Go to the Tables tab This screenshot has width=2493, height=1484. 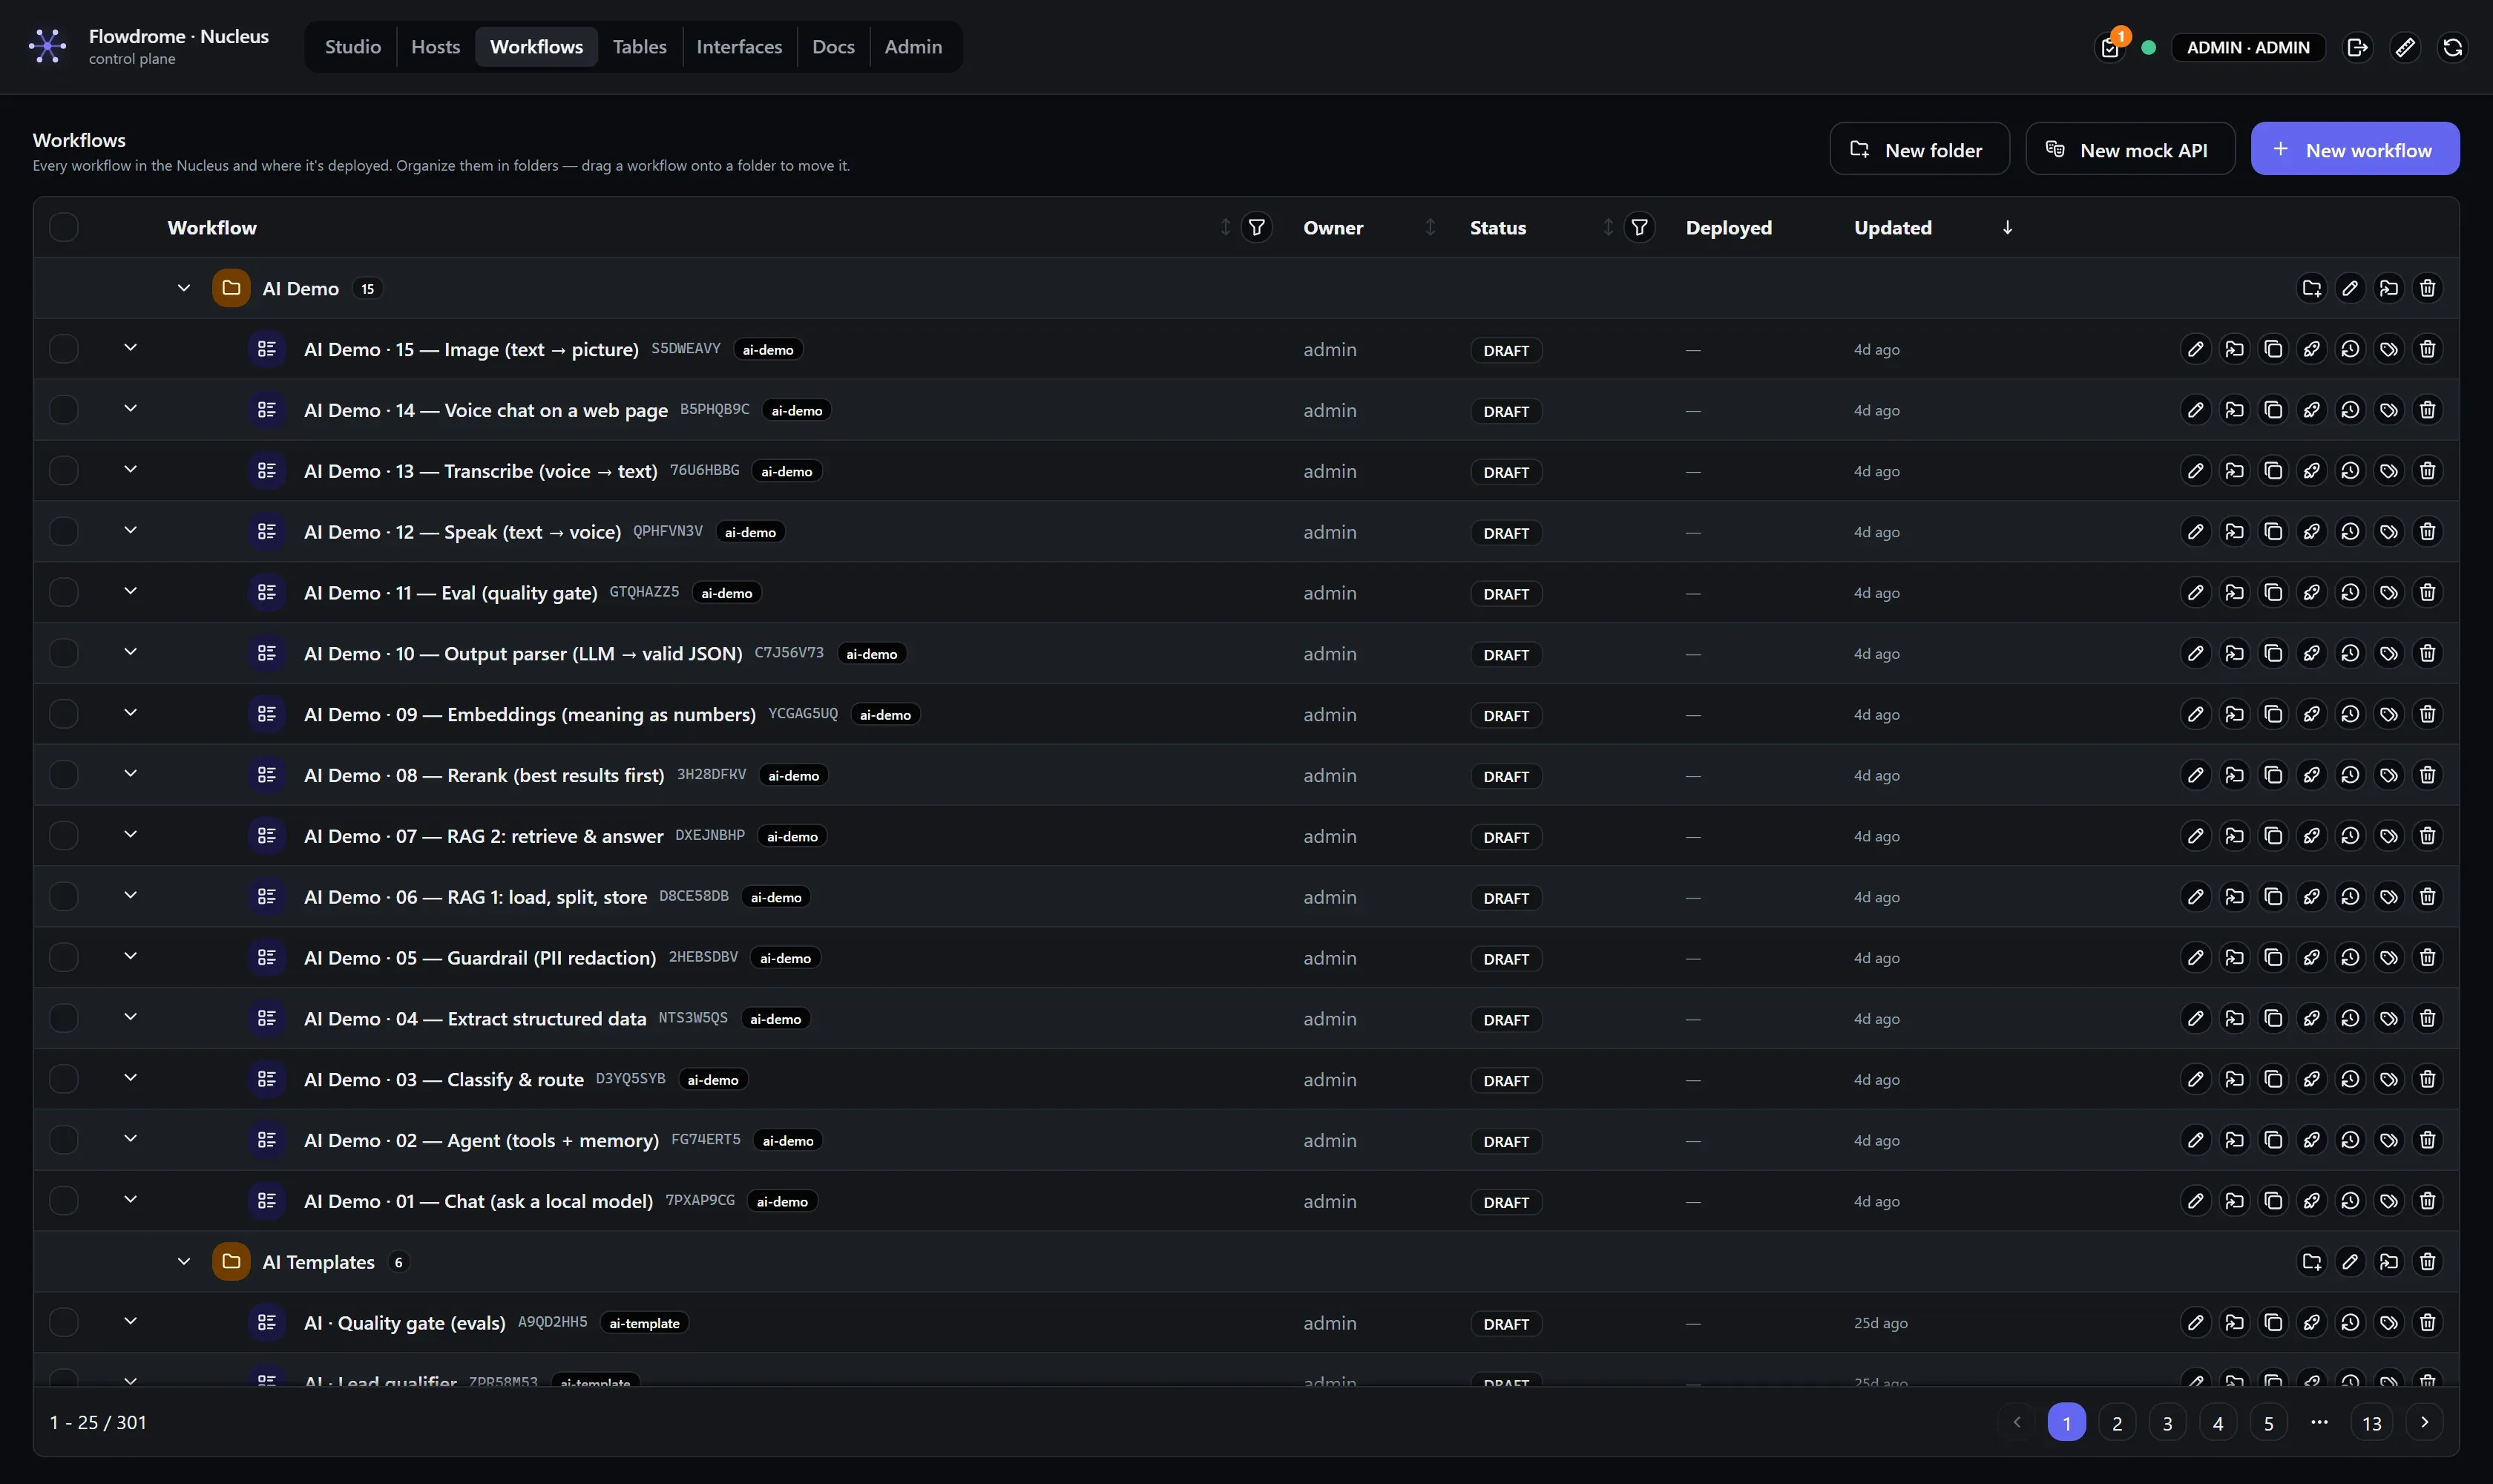coord(640,47)
